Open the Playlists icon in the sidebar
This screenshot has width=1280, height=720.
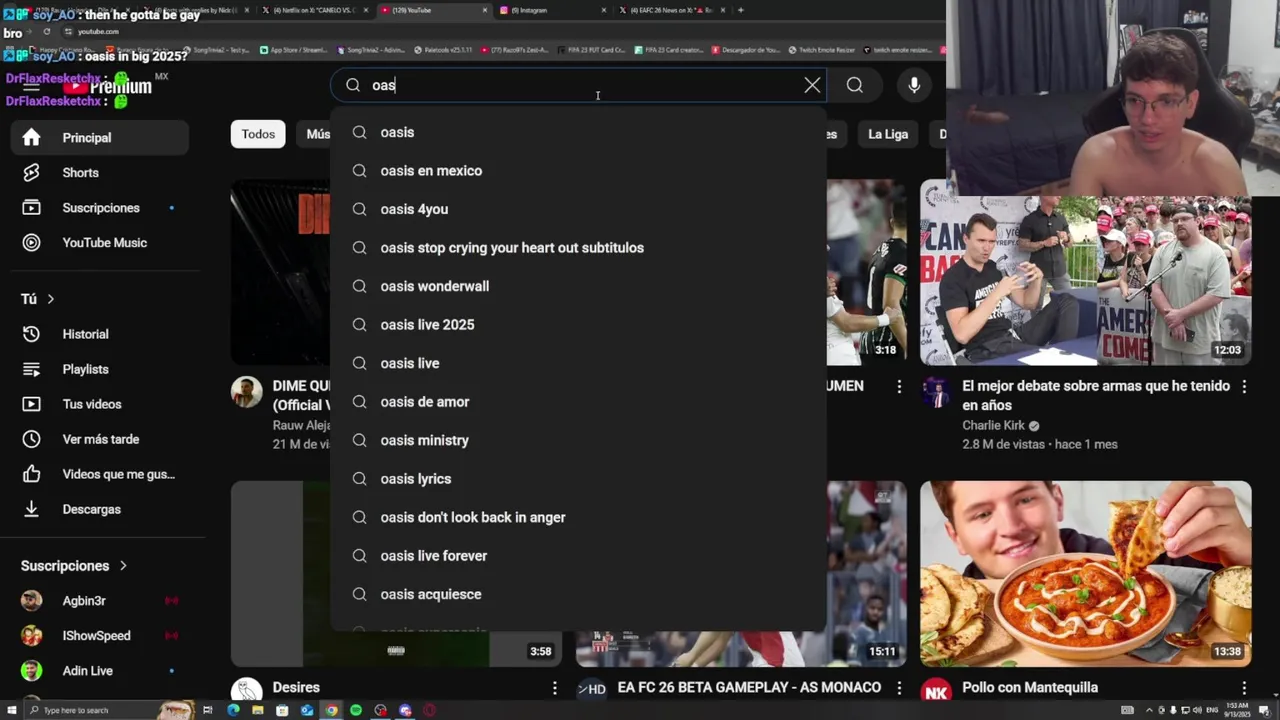(x=31, y=369)
